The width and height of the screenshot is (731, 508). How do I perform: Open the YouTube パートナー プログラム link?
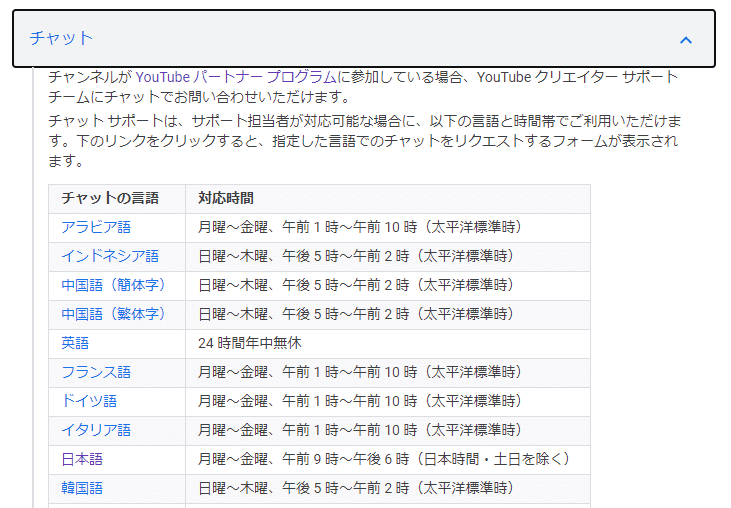236,77
